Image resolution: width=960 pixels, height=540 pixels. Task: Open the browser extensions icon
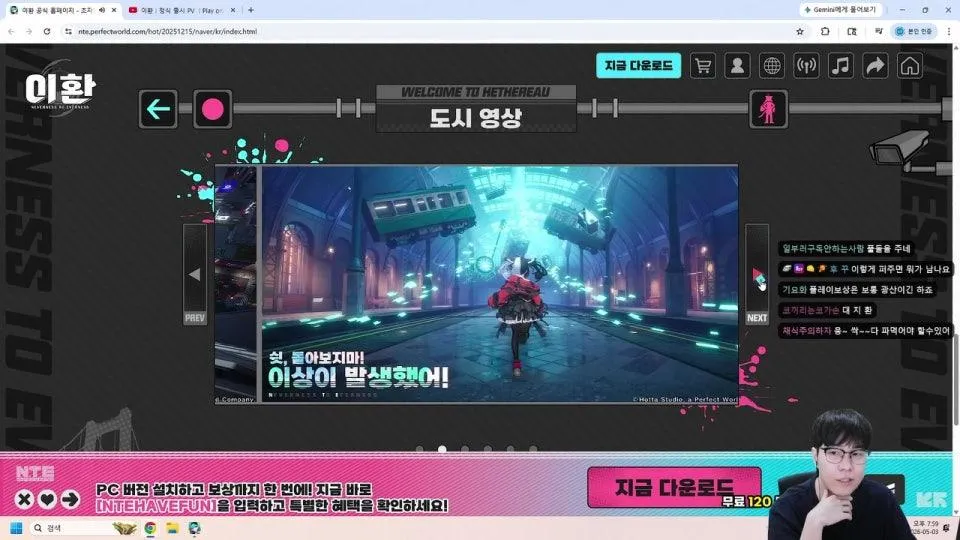(825, 31)
